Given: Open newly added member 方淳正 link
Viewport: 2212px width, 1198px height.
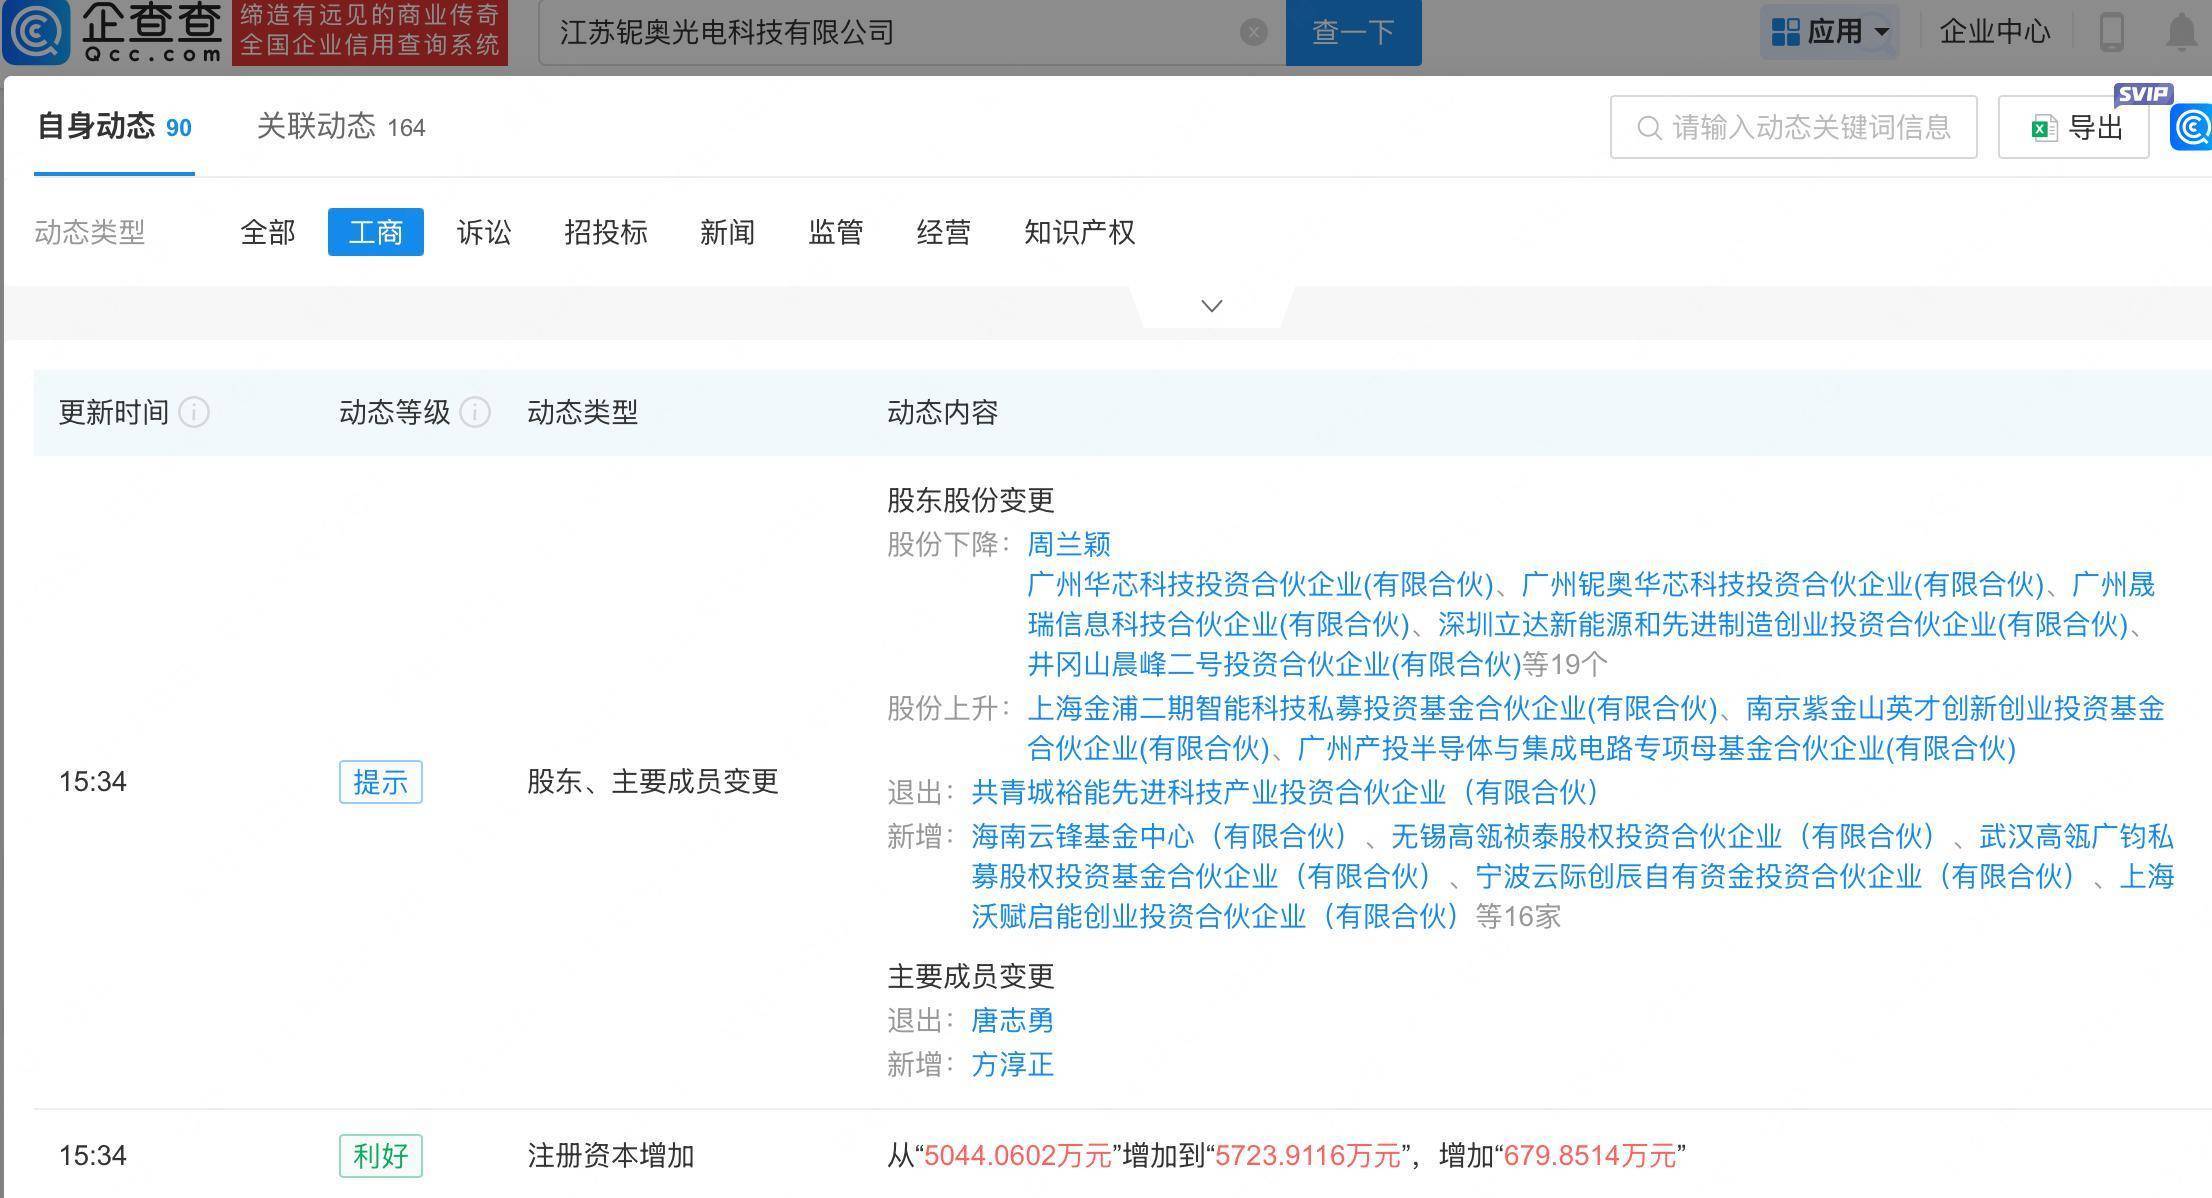Looking at the screenshot, I should (1013, 1064).
